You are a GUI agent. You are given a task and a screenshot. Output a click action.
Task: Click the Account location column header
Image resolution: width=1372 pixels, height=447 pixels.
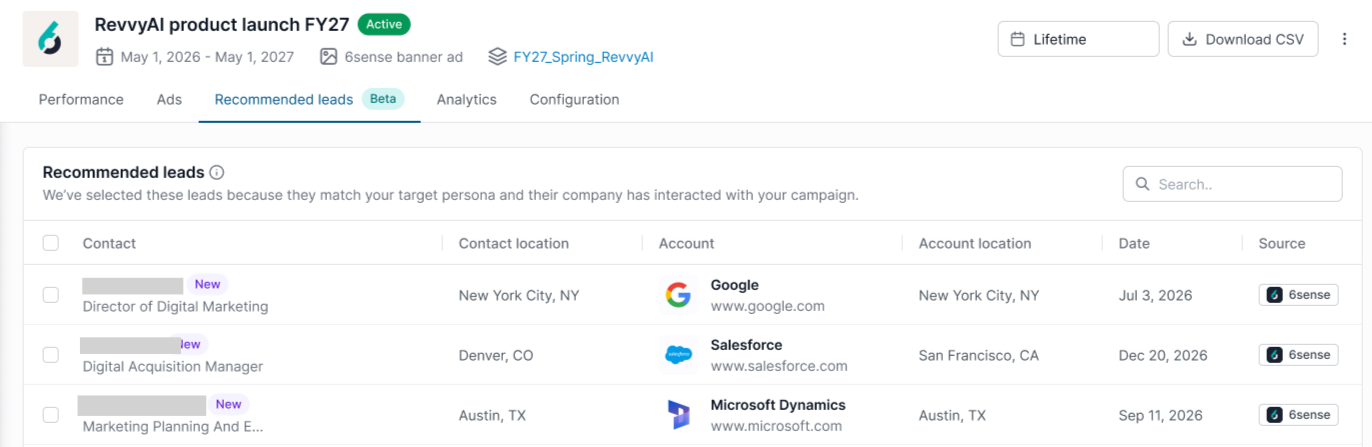(975, 243)
